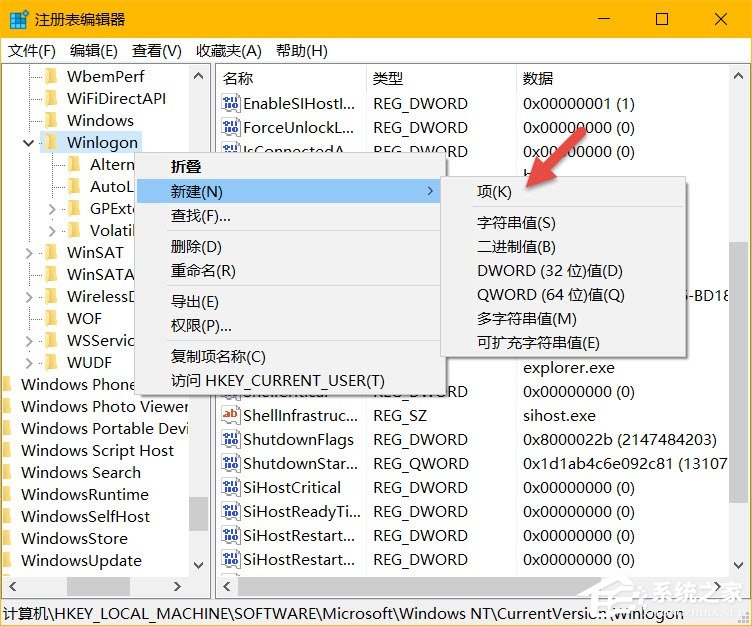Expand the GPExtensions subkey arrow
Image resolution: width=752 pixels, height=626 pixels.
(x=52, y=209)
